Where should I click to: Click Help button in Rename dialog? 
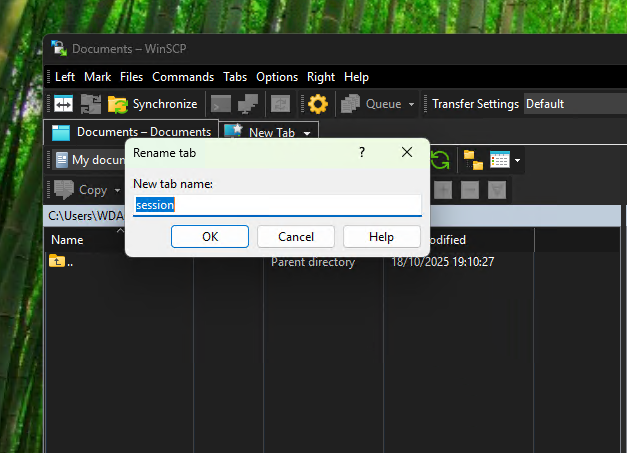click(x=381, y=237)
